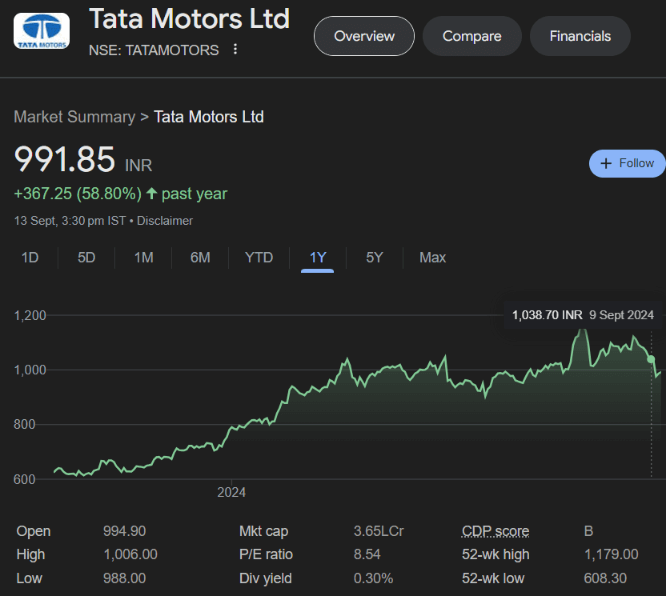Click the P/E ratio value 8.54
666x596 pixels.
coord(367,554)
